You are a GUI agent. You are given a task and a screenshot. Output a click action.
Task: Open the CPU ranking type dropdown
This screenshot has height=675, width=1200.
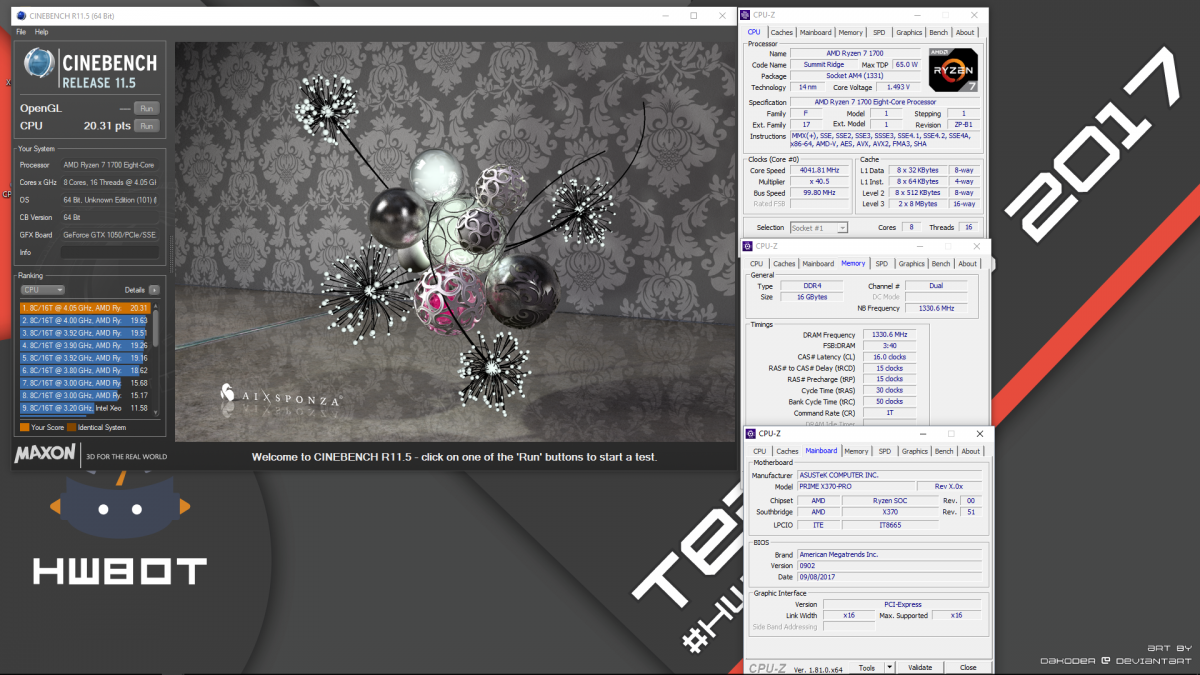43,290
